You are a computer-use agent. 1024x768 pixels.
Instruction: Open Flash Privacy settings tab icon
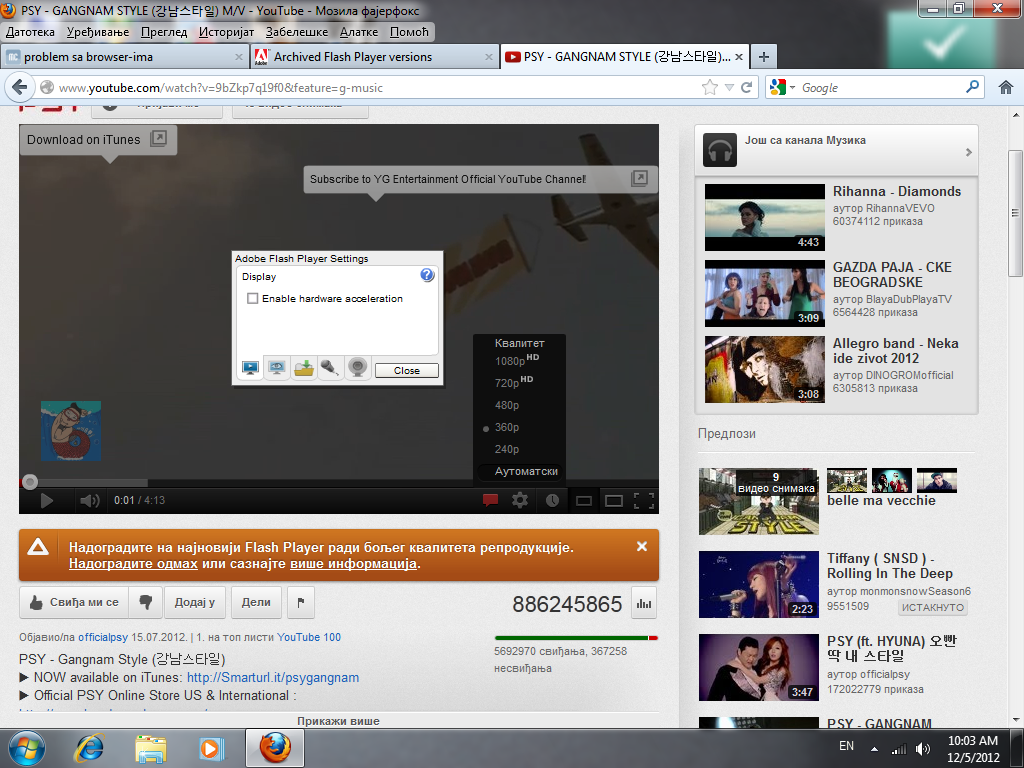277,369
